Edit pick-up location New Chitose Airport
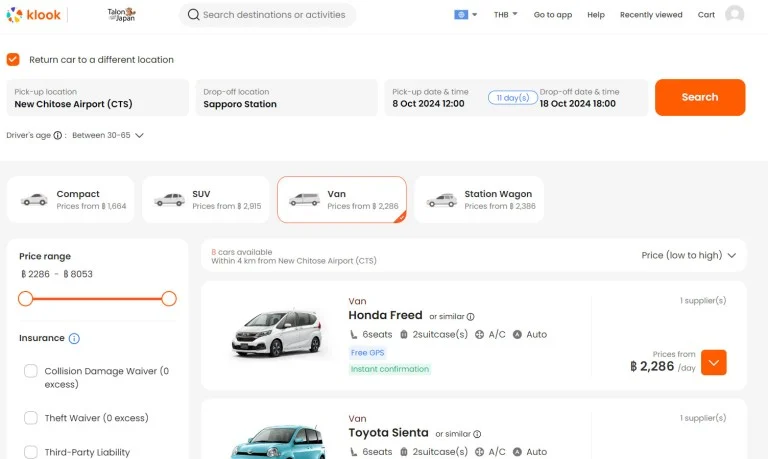This screenshot has height=459, width=768. [97, 97]
